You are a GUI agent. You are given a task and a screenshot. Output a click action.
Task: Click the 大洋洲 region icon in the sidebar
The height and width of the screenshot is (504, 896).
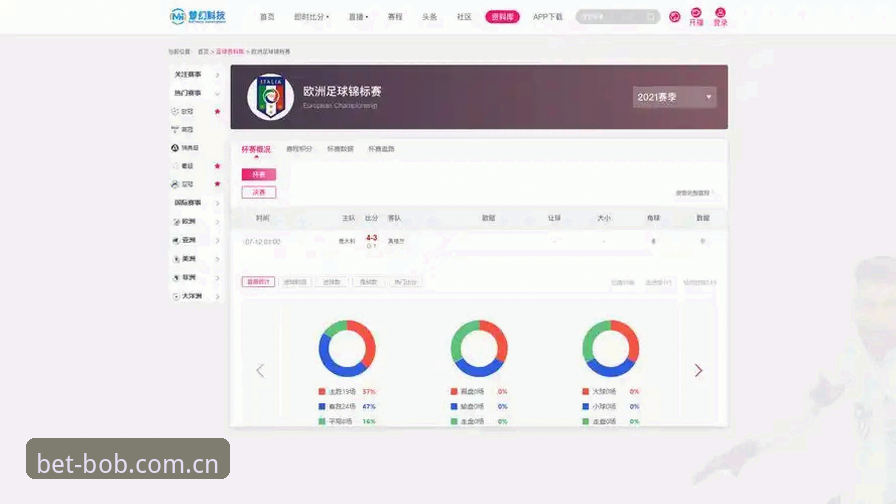[176, 297]
